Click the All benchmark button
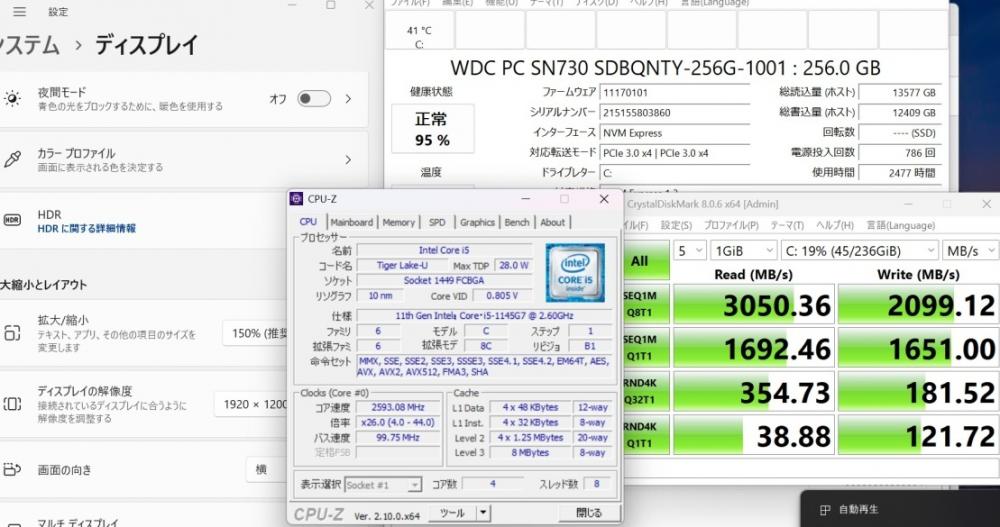 pyautogui.click(x=647, y=260)
